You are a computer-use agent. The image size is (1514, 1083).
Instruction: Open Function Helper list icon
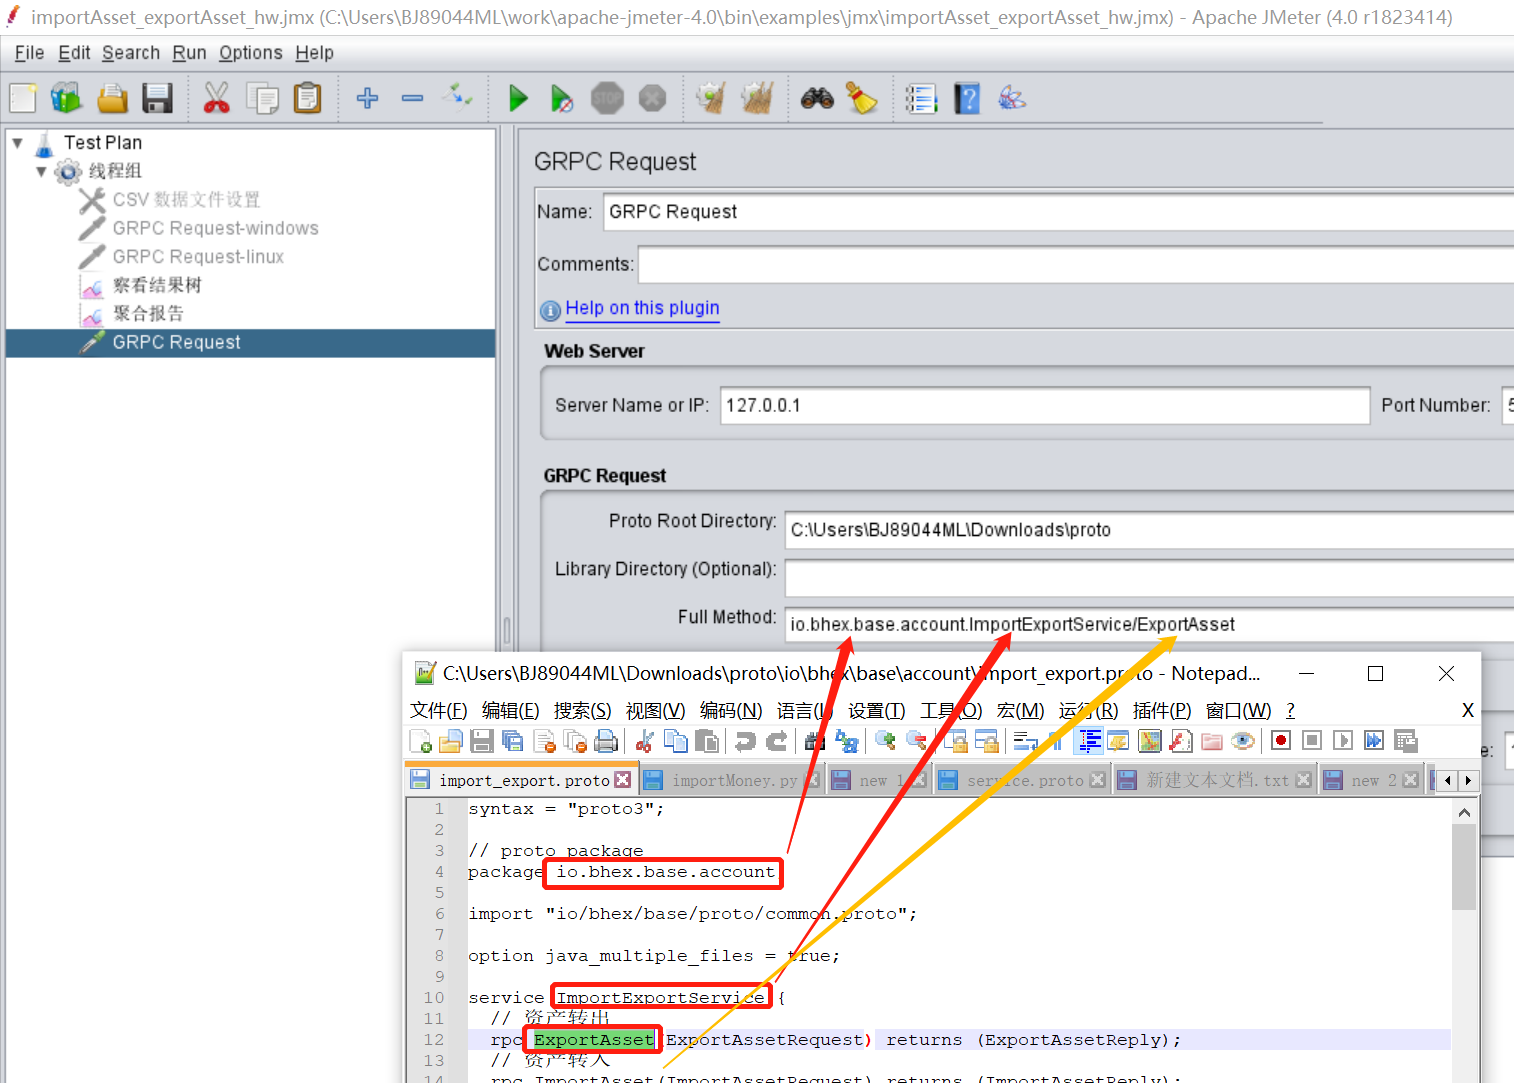(x=921, y=98)
